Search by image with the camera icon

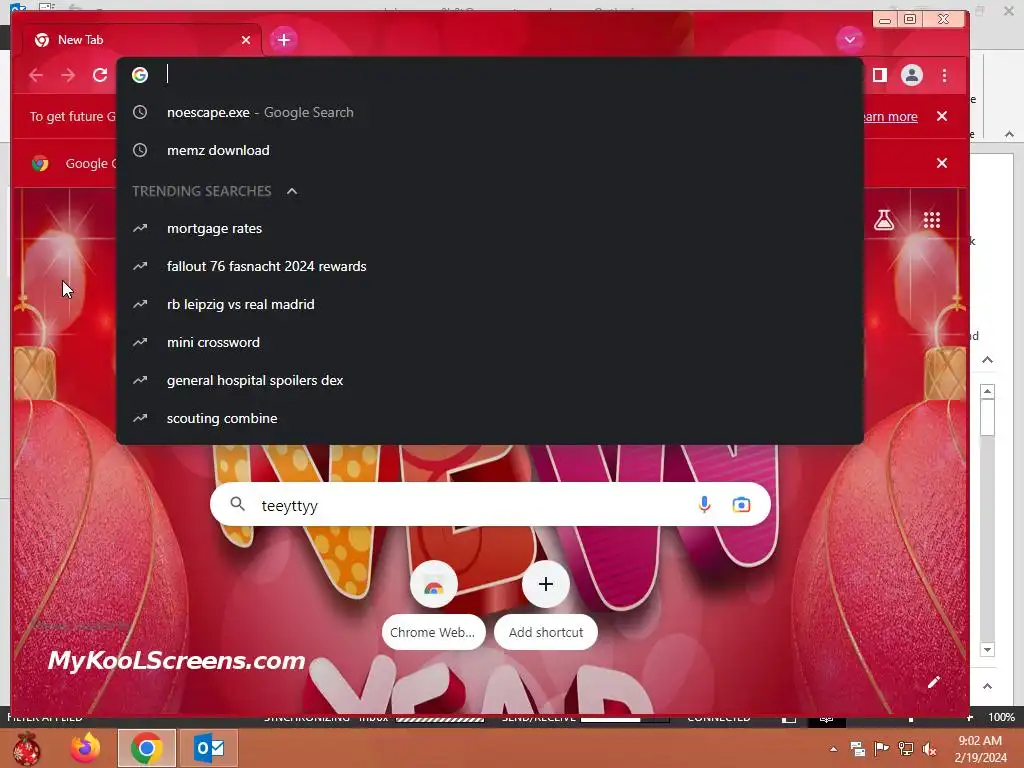(x=741, y=505)
